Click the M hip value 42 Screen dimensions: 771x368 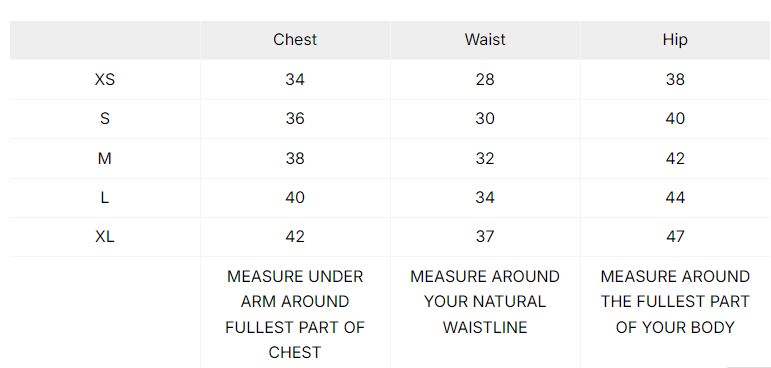[675, 158]
